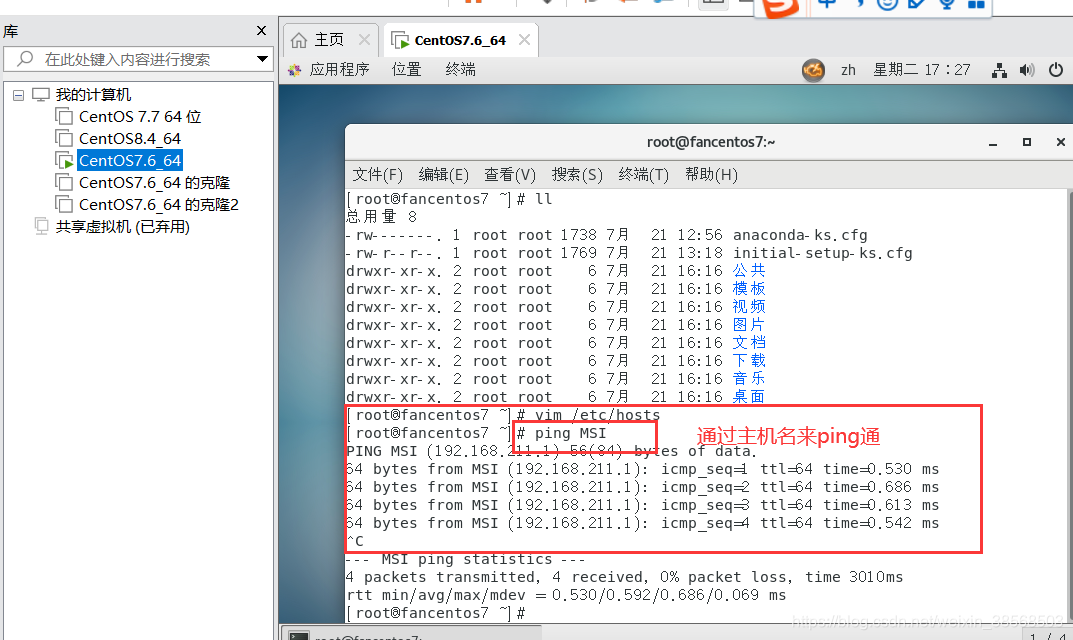Minimize the root@fancentos7 terminal window
This screenshot has height=640, width=1073.
pyautogui.click(x=992, y=142)
